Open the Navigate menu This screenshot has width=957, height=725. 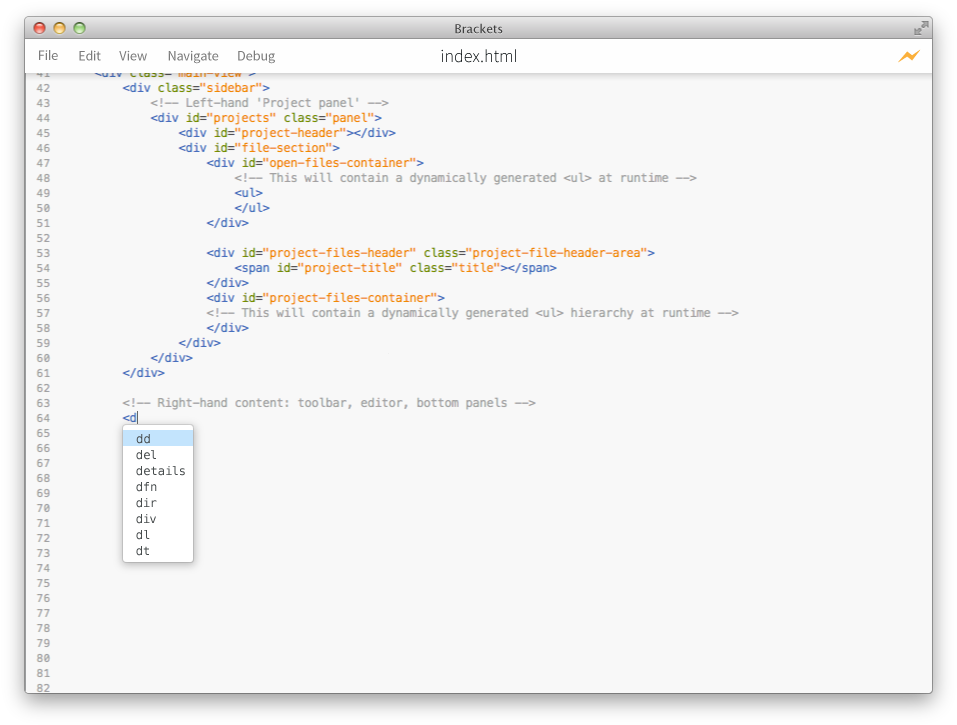click(x=193, y=56)
